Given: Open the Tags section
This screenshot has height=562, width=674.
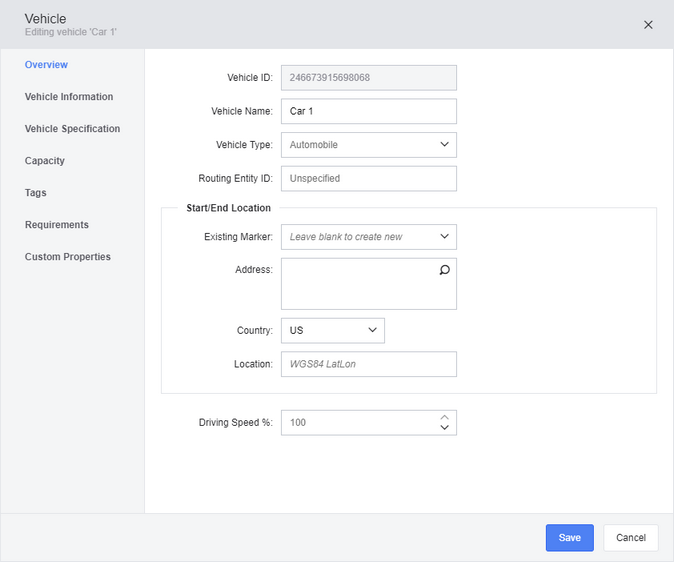Looking at the screenshot, I should (x=36, y=193).
